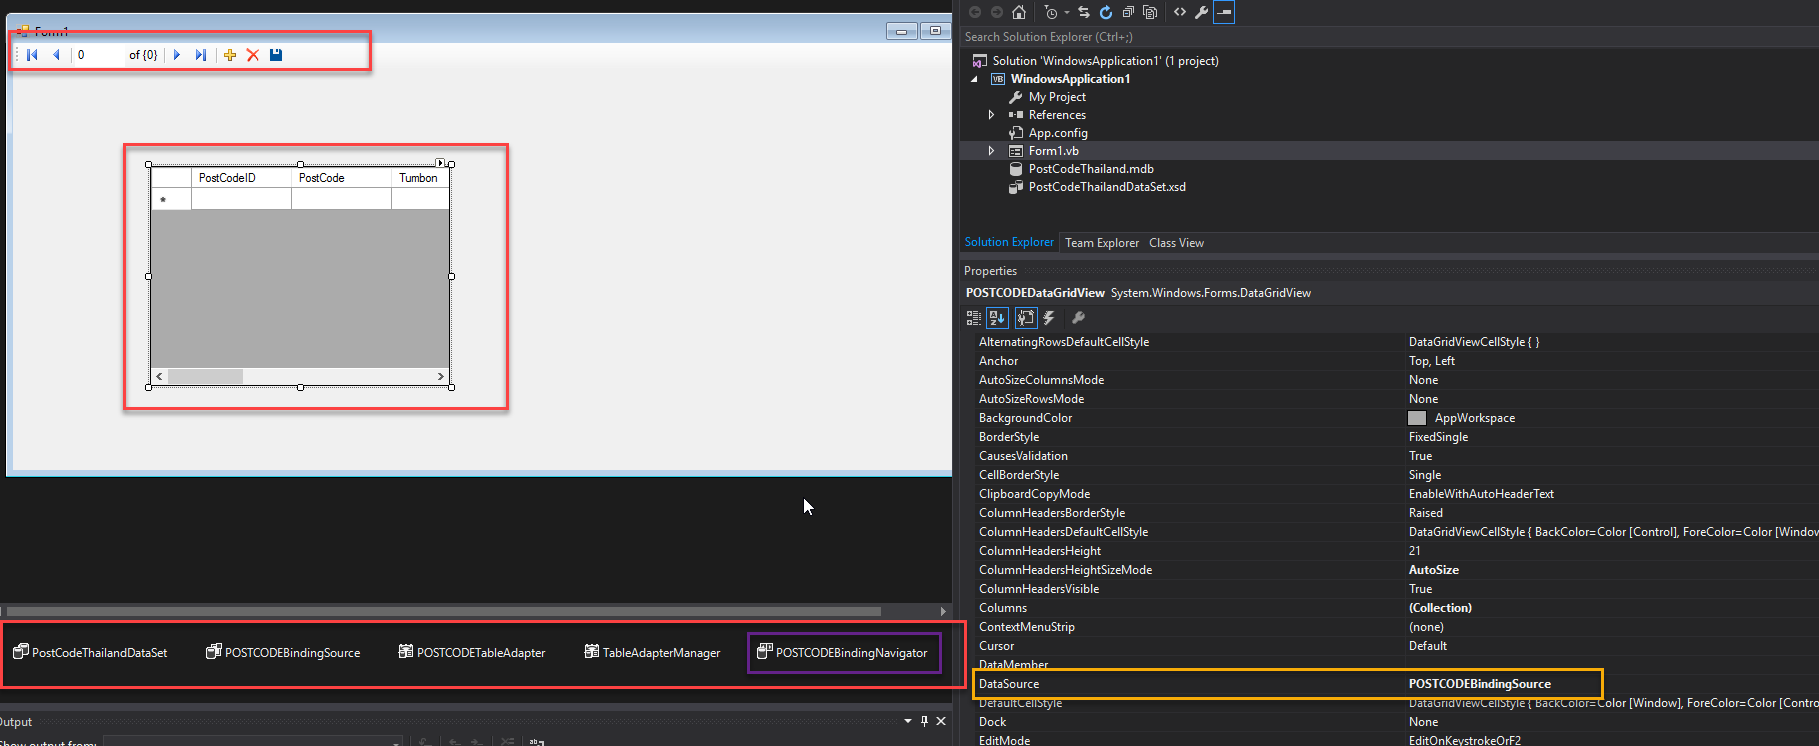Collapse the WindowsApplication1 project node
Screen dimensions: 1819x746
pyautogui.click(x=975, y=79)
